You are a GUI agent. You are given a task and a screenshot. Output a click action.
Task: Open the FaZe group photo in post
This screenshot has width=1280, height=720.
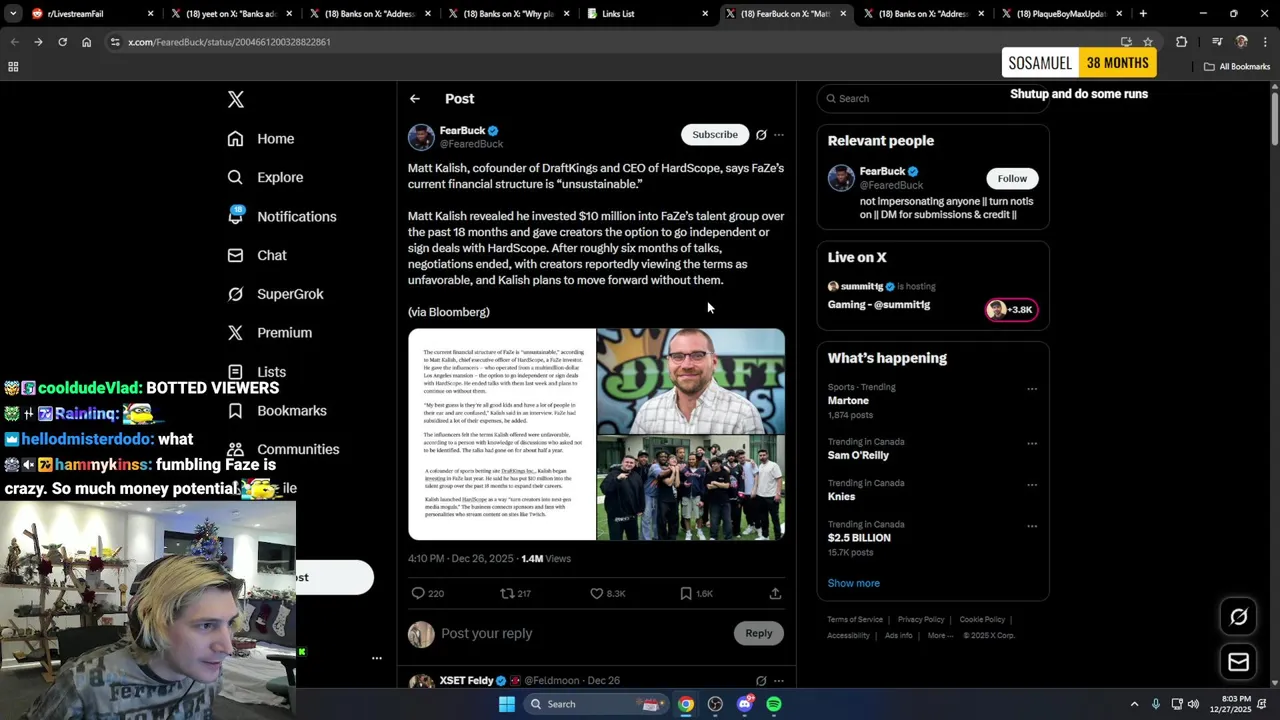pyautogui.click(x=691, y=488)
